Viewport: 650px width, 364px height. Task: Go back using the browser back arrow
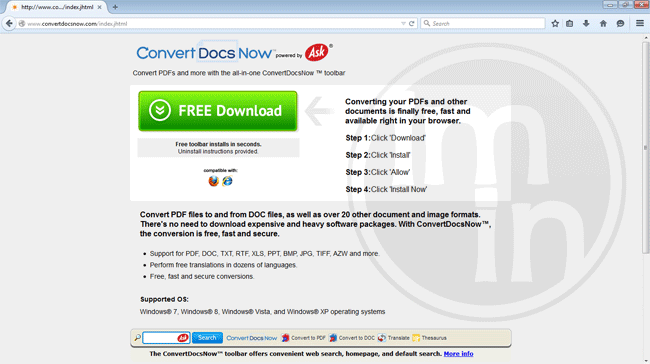(x=9, y=24)
